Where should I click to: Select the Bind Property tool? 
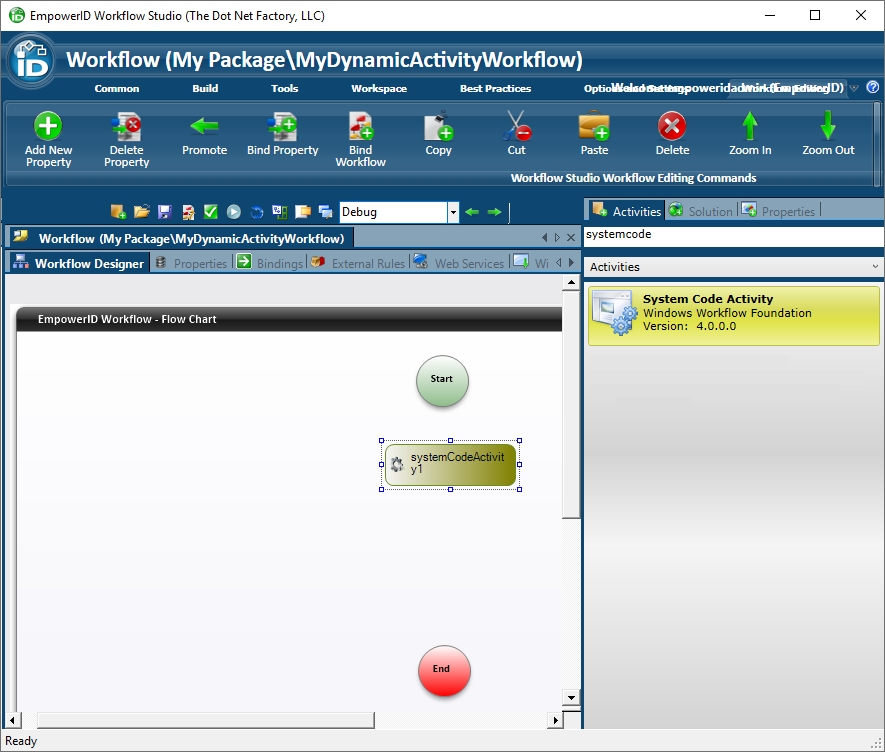coord(282,133)
